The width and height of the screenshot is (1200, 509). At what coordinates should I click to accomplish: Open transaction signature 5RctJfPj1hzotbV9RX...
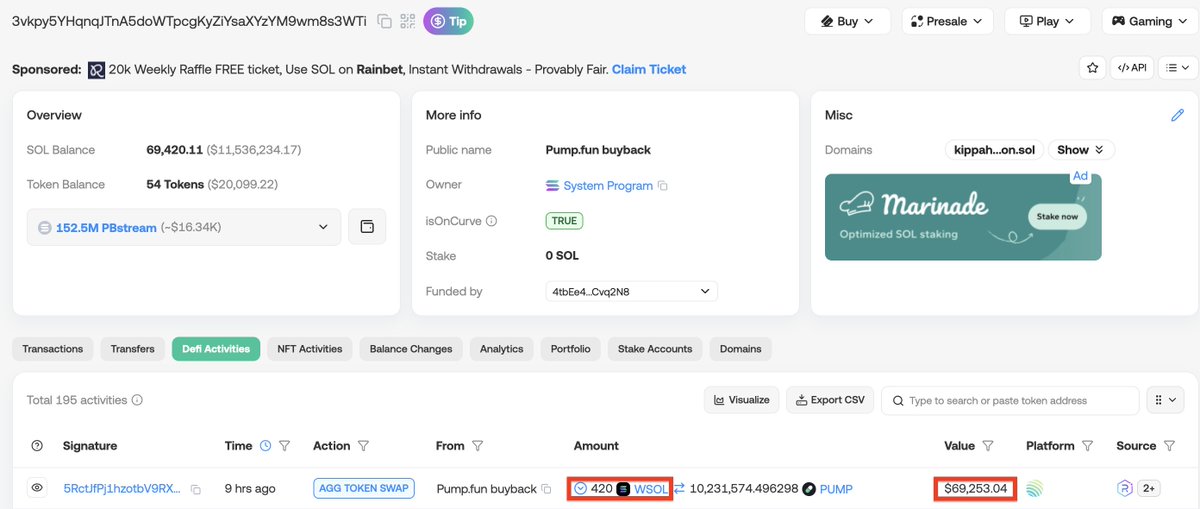click(123, 489)
